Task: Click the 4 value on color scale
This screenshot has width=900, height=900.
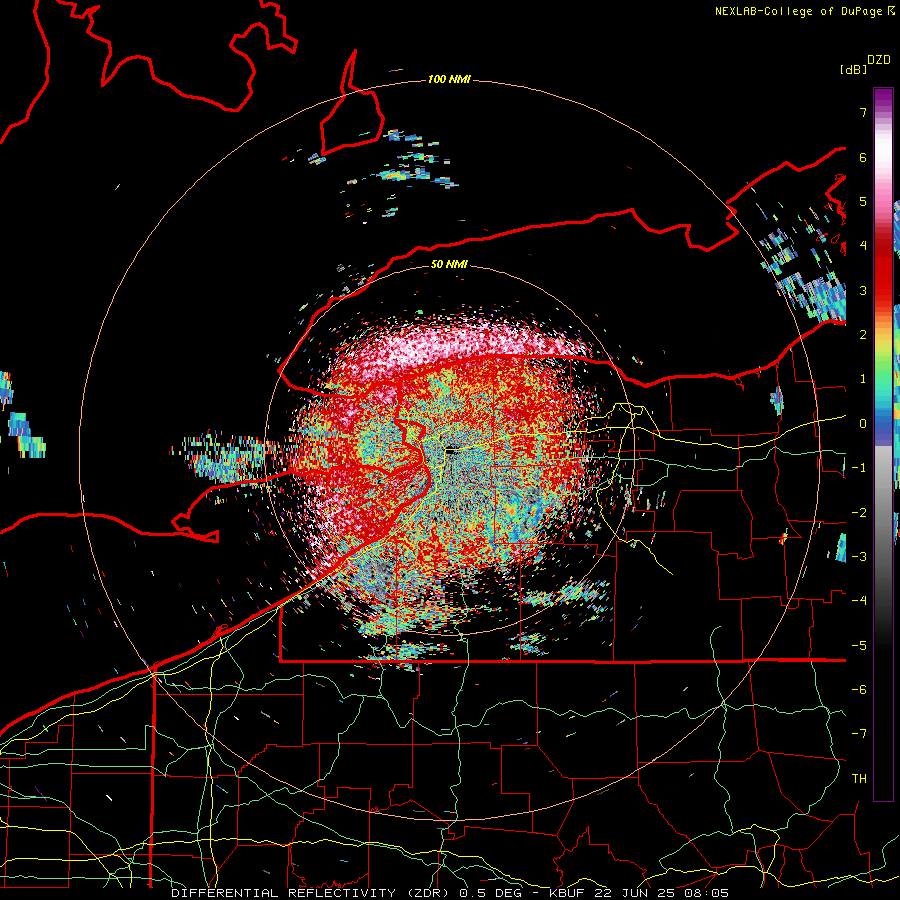Action: pyautogui.click(x=863, y=246)
